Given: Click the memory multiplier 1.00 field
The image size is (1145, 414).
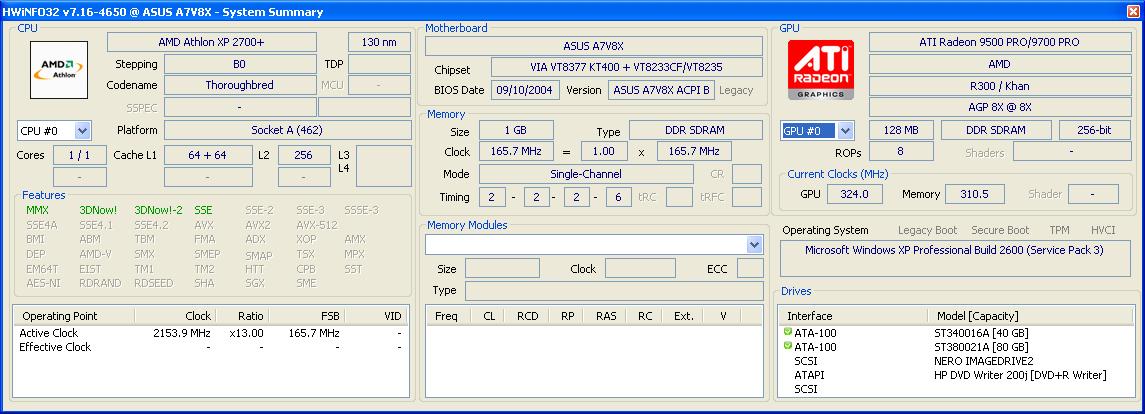Looking at the screenshot, I should pos(605,152).
